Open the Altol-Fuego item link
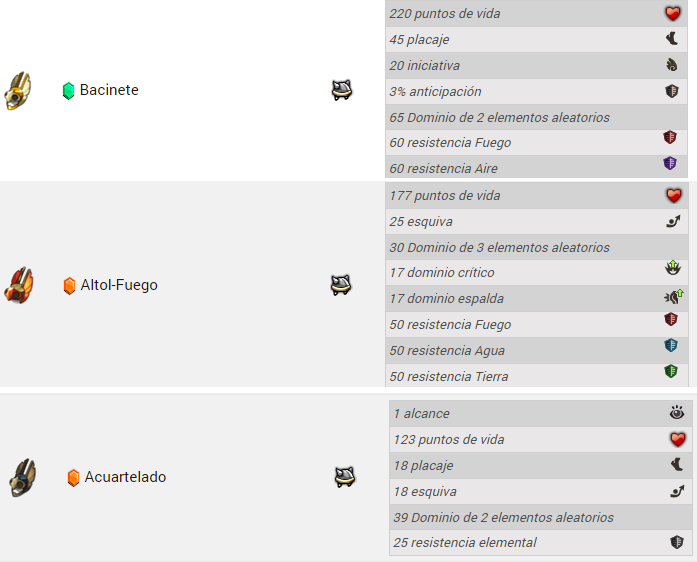 click(x=119, y=285)
